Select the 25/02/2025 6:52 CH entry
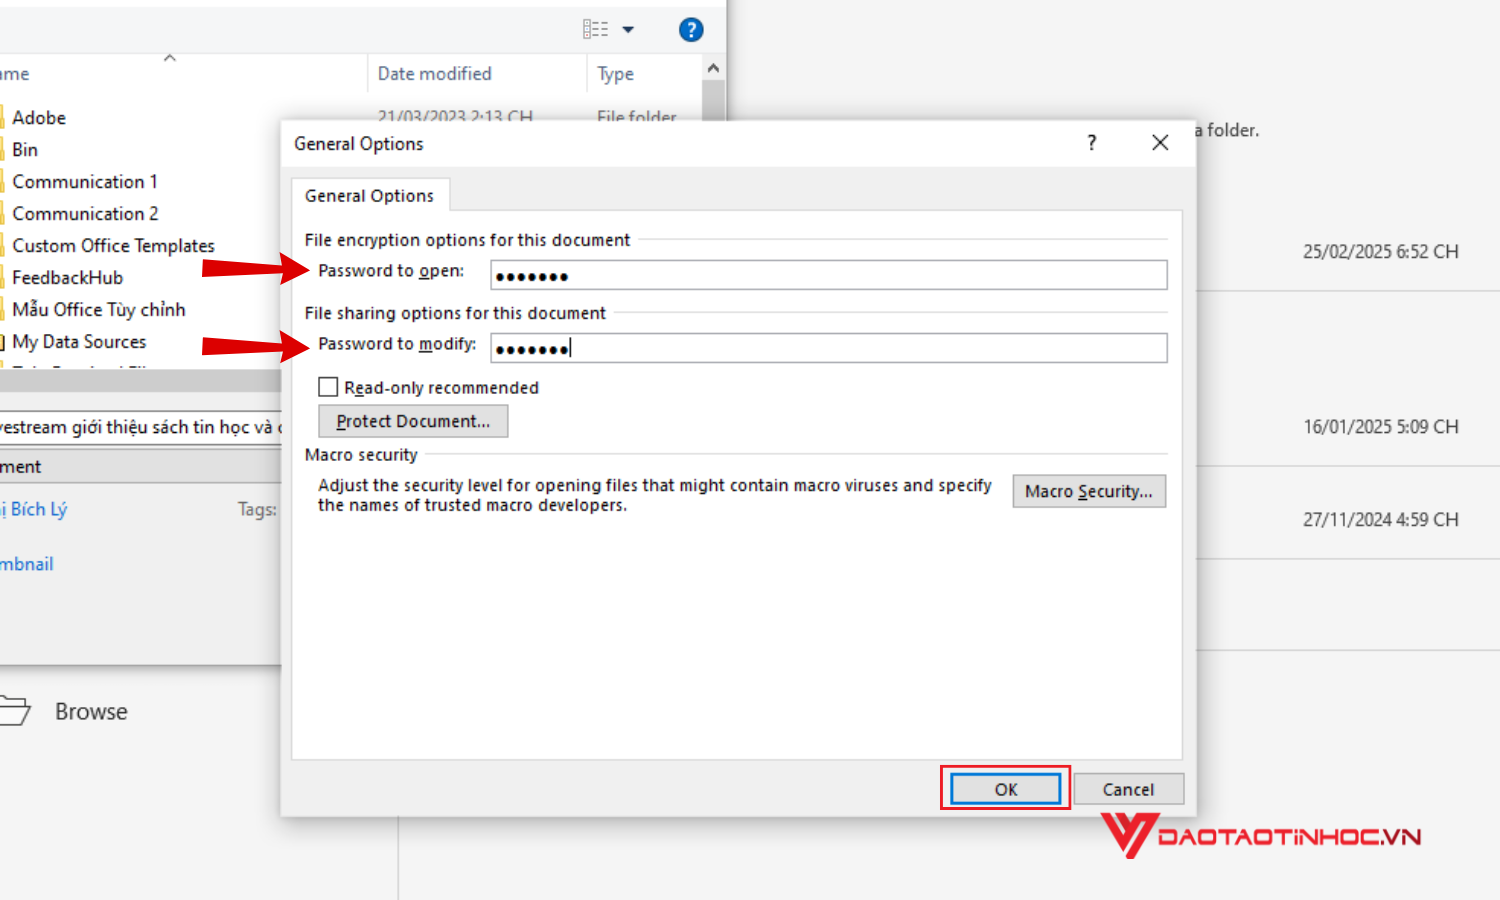 click(1380, 252)
